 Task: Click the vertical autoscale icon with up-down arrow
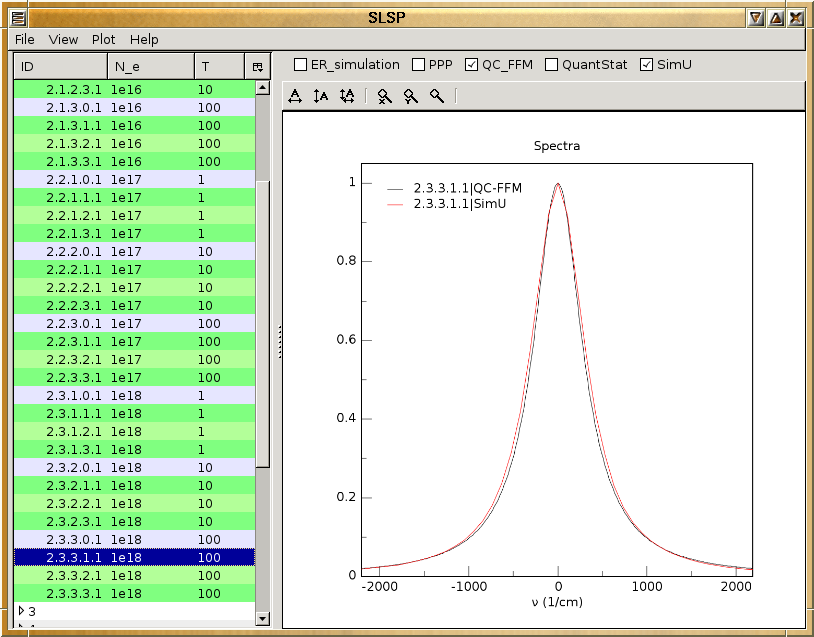tap(320, 96)
